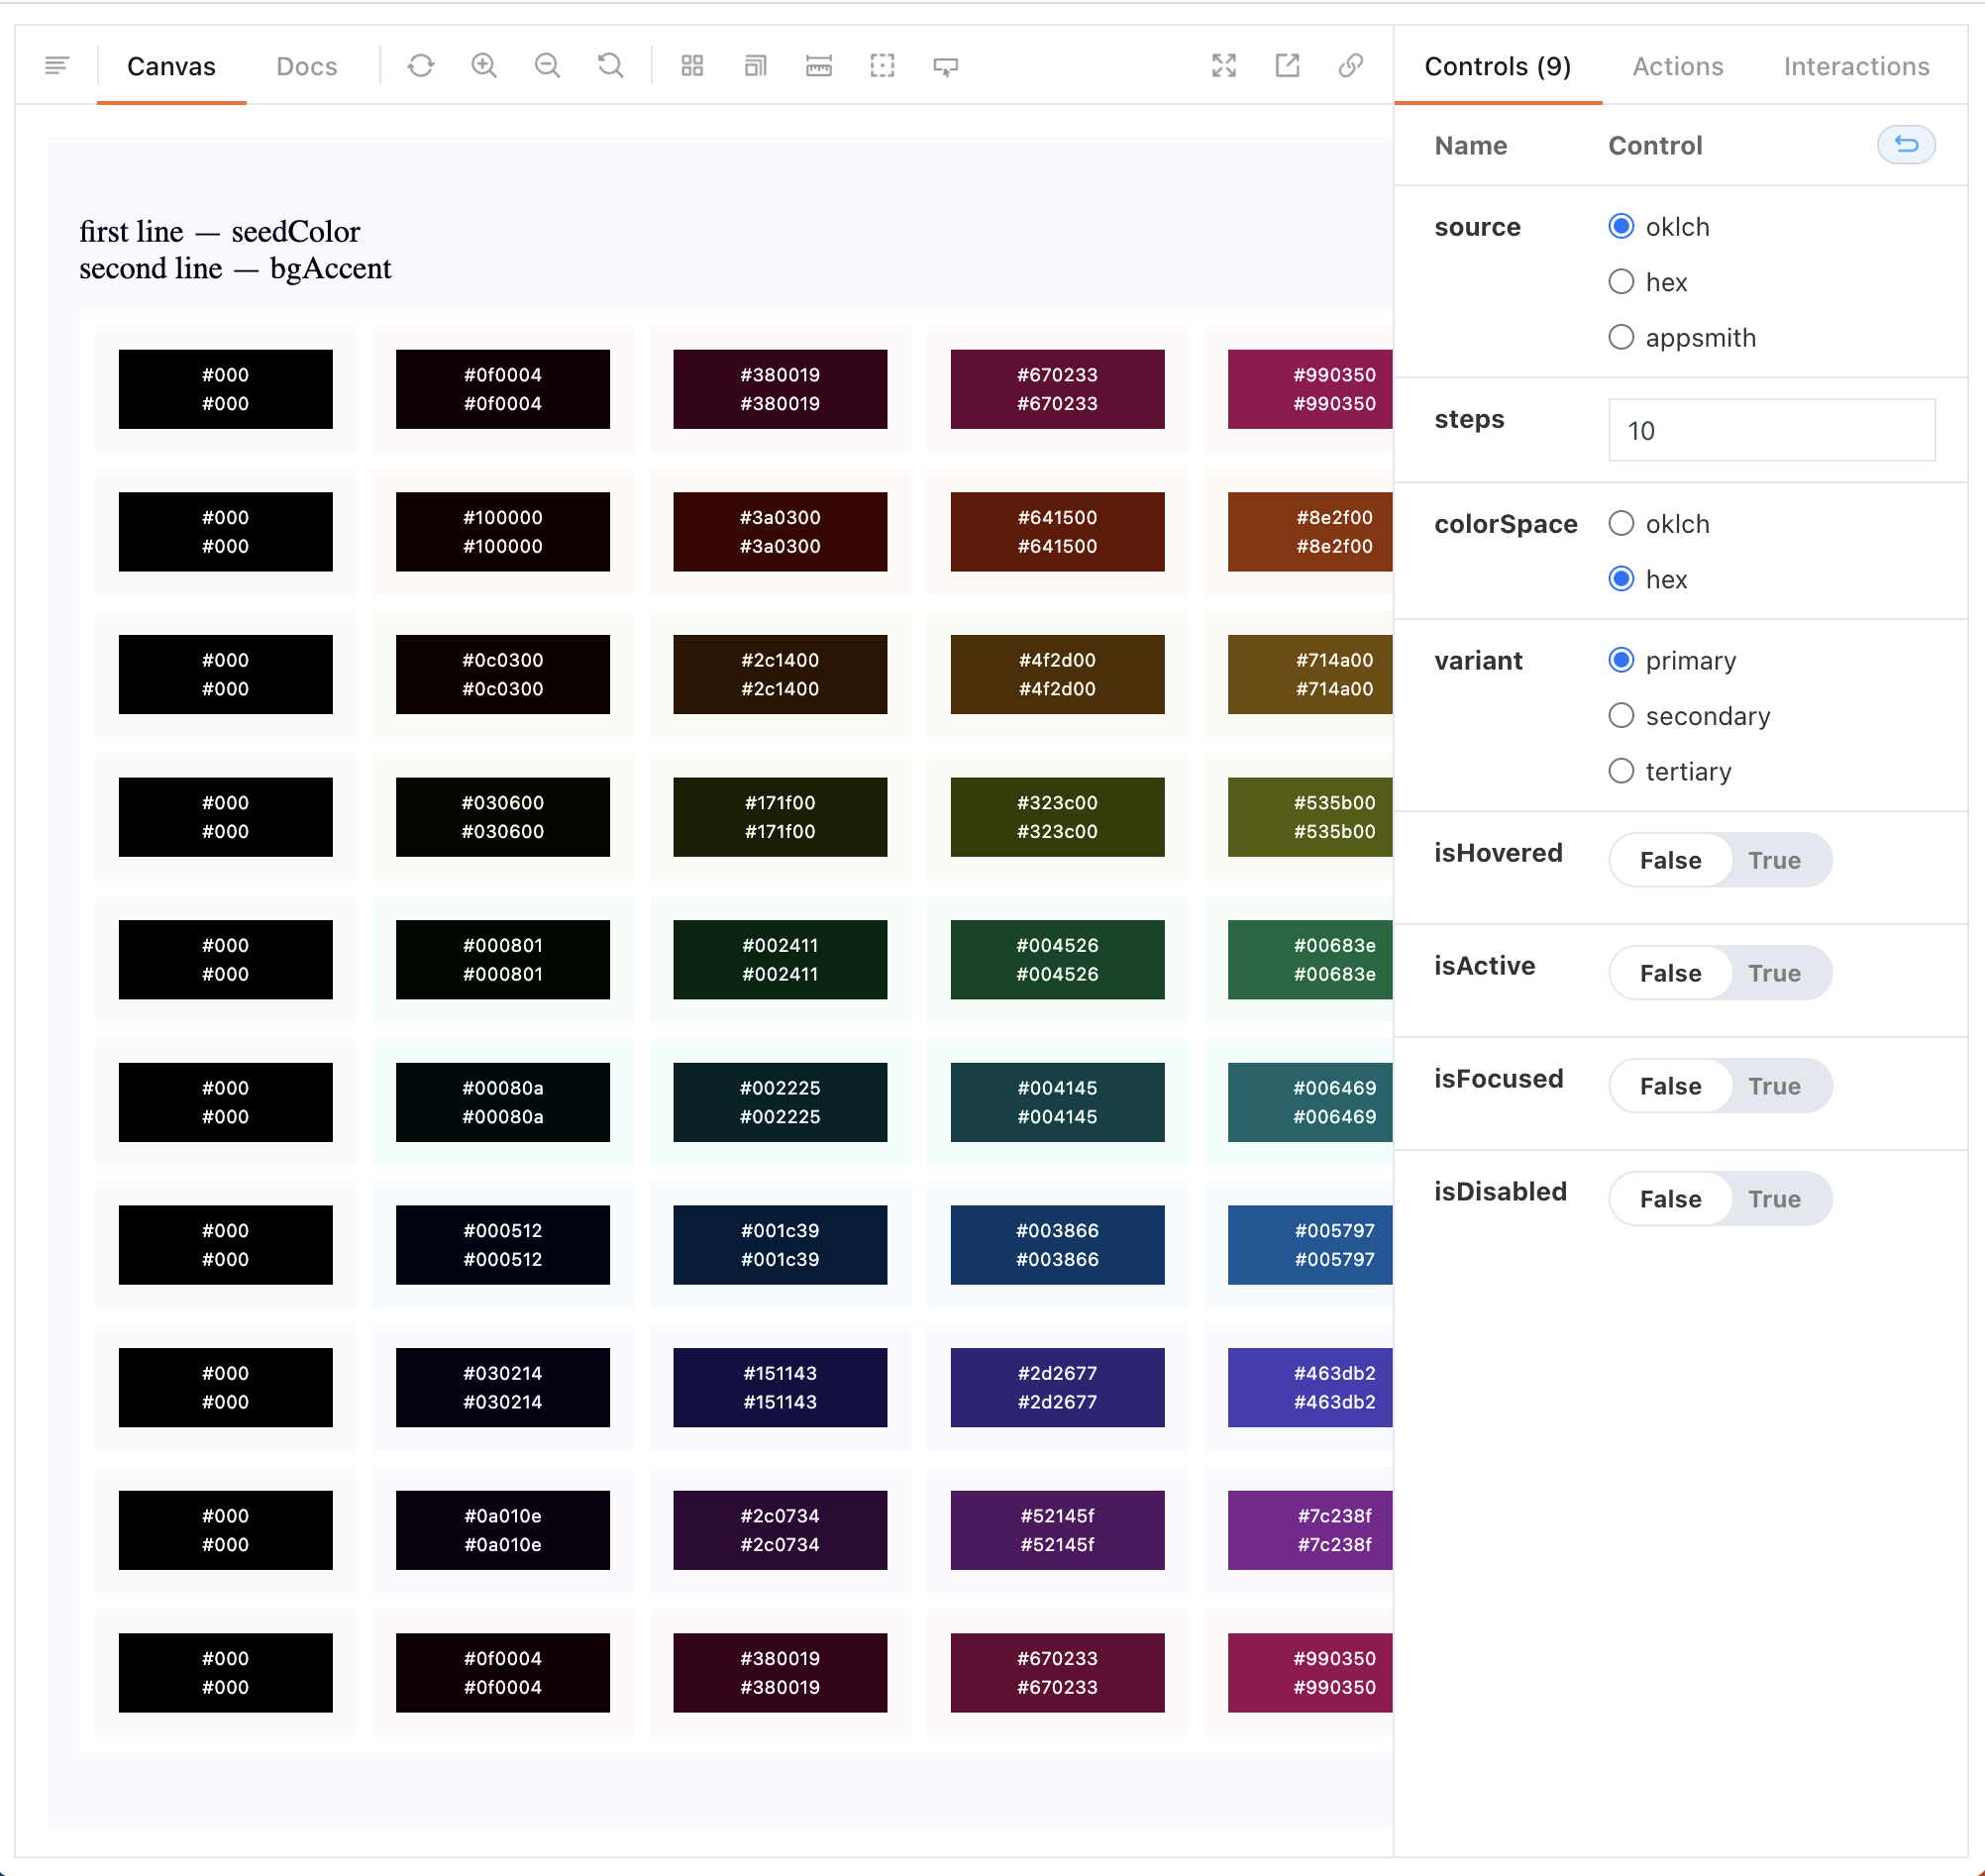Zoom in on the canvas
The width and height of the screenshot is (1985, 1876).
484,66
